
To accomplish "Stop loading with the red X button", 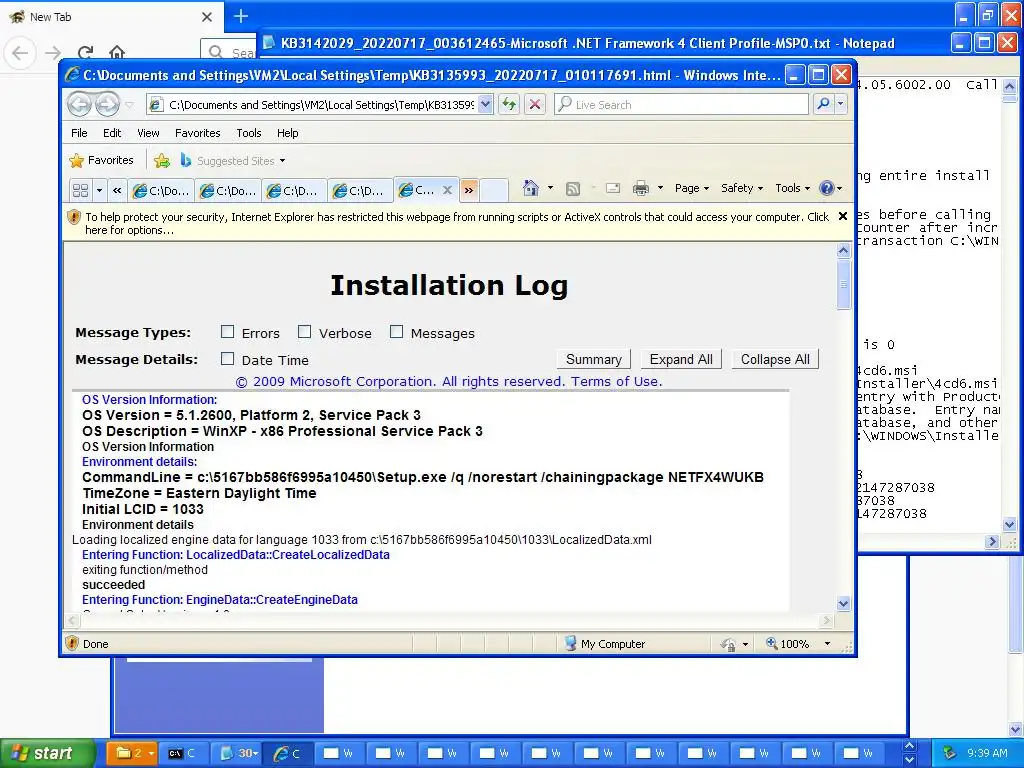I will click(535, 104).
